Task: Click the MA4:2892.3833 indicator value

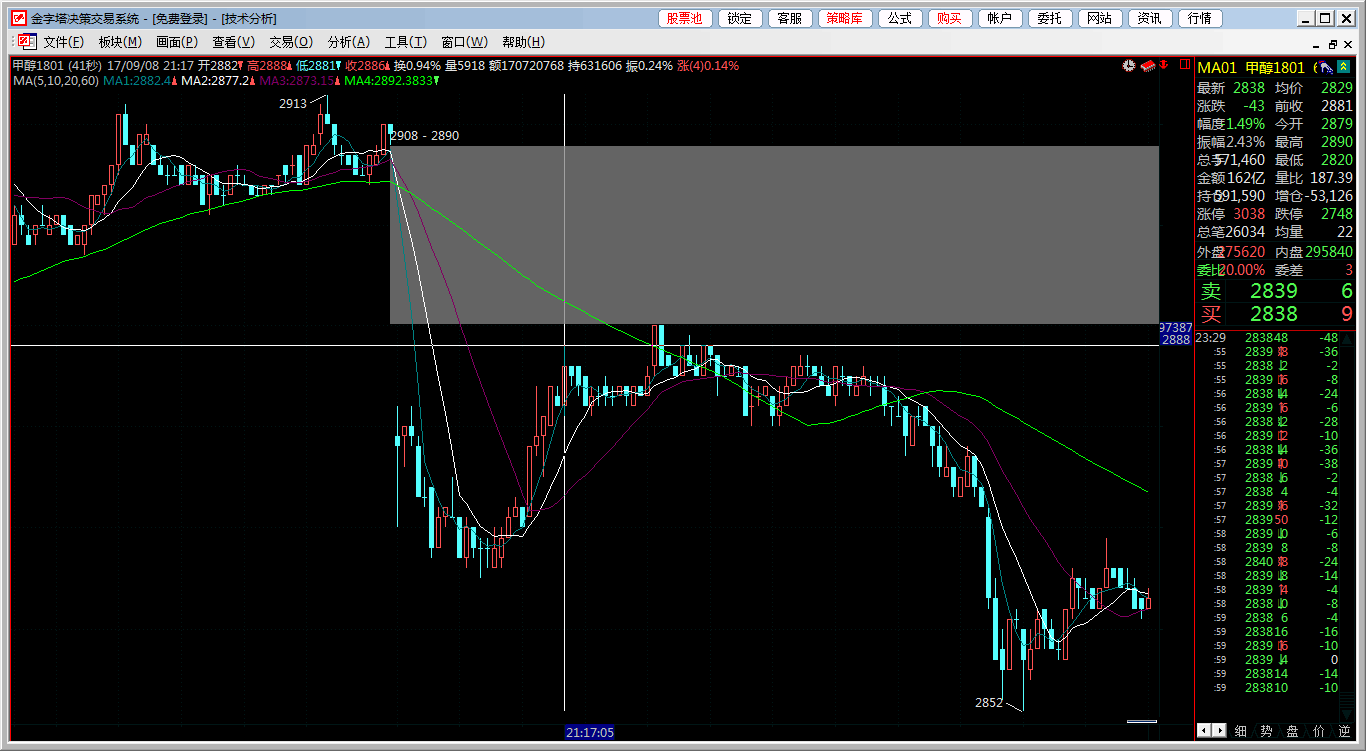Action: (x=388, y=81)
